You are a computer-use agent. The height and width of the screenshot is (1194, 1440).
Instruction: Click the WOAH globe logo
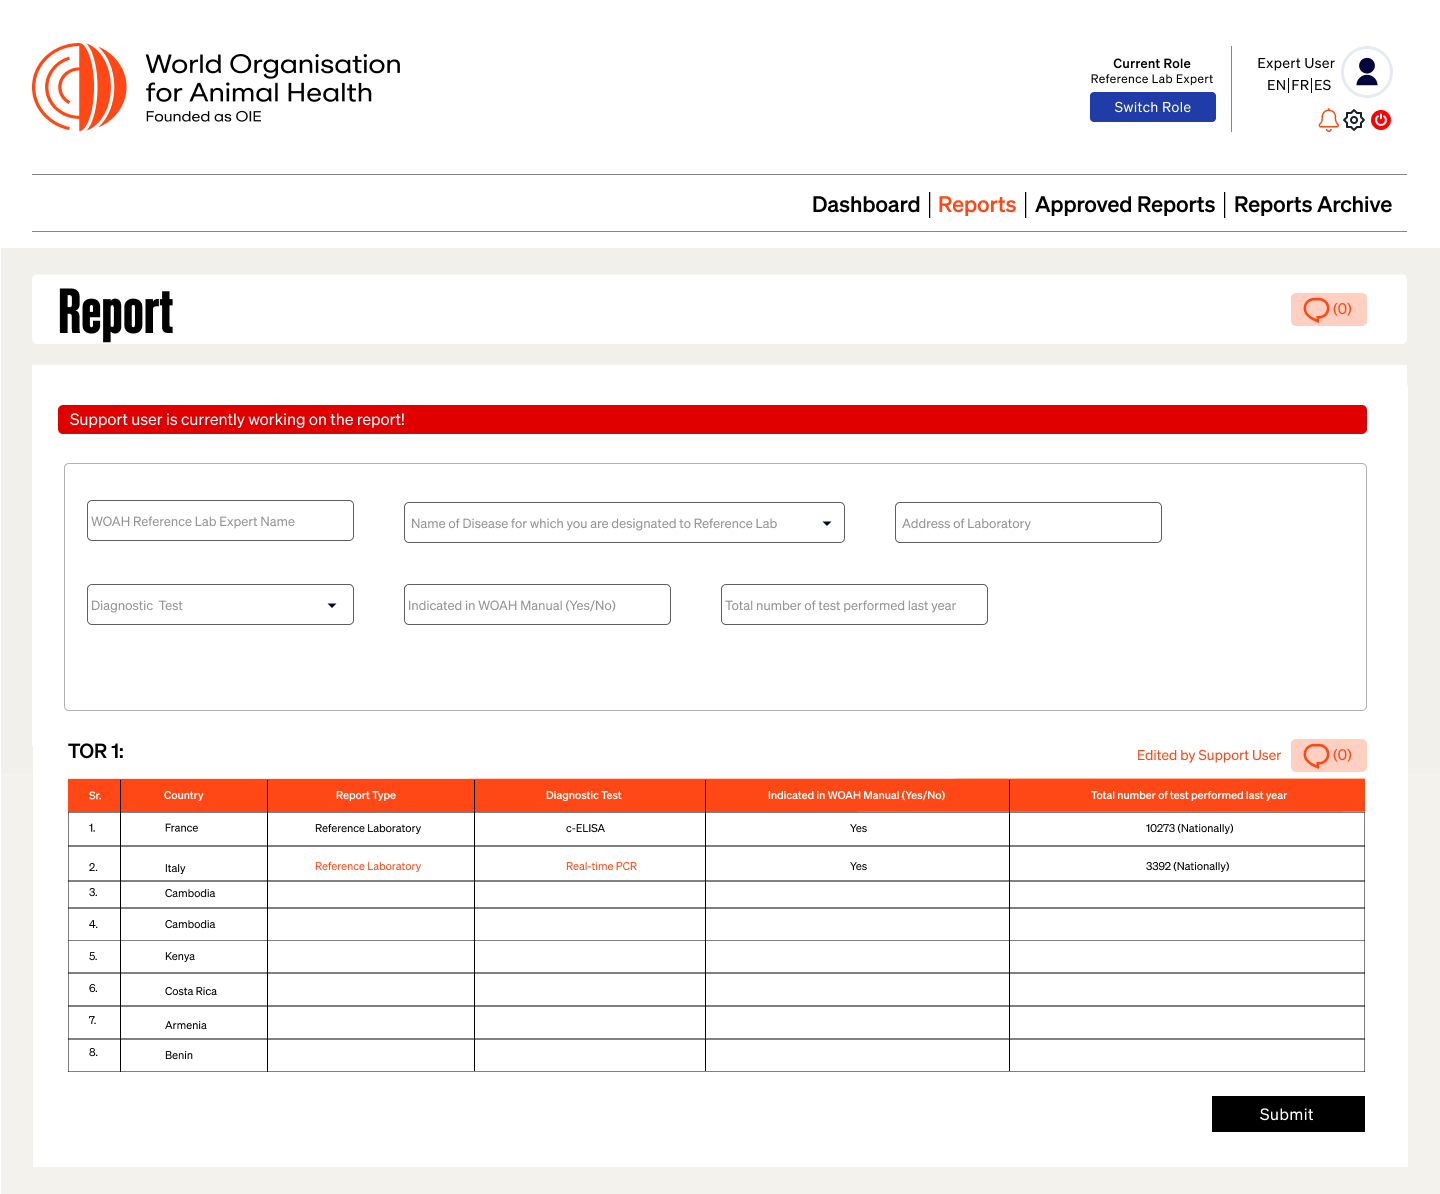[x=80, y=87]
